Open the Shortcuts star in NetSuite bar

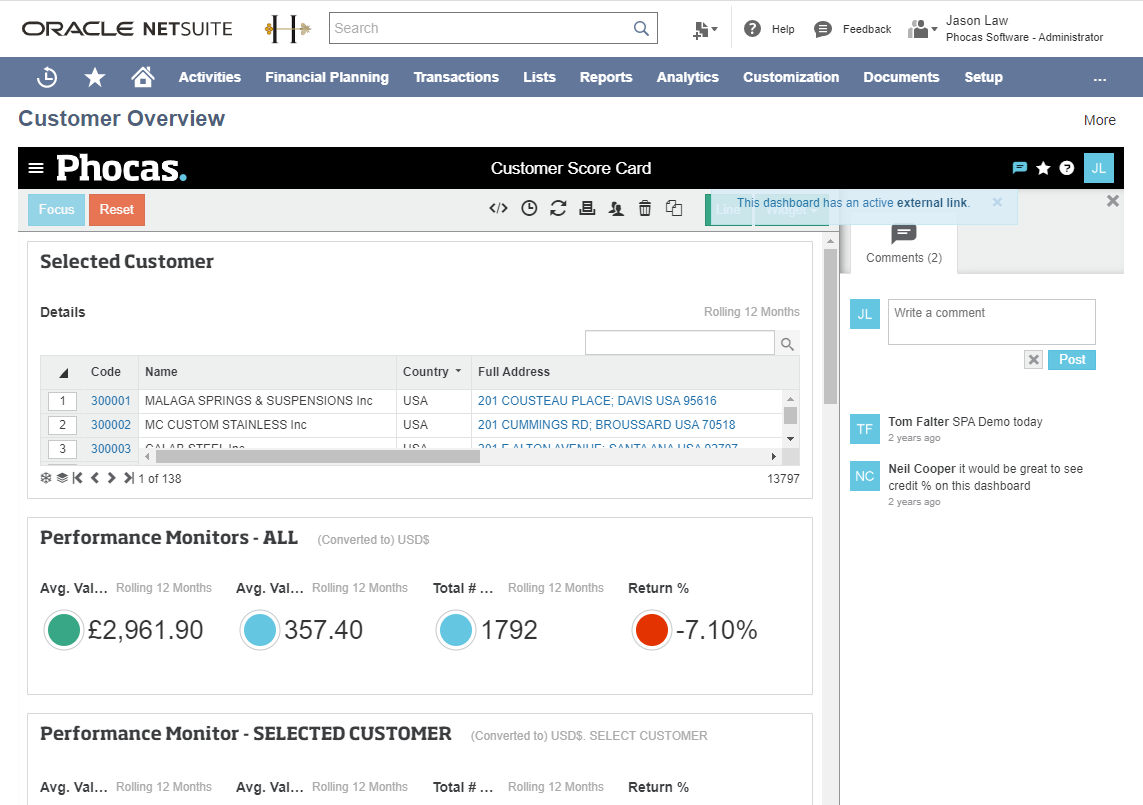coord(95,77)
